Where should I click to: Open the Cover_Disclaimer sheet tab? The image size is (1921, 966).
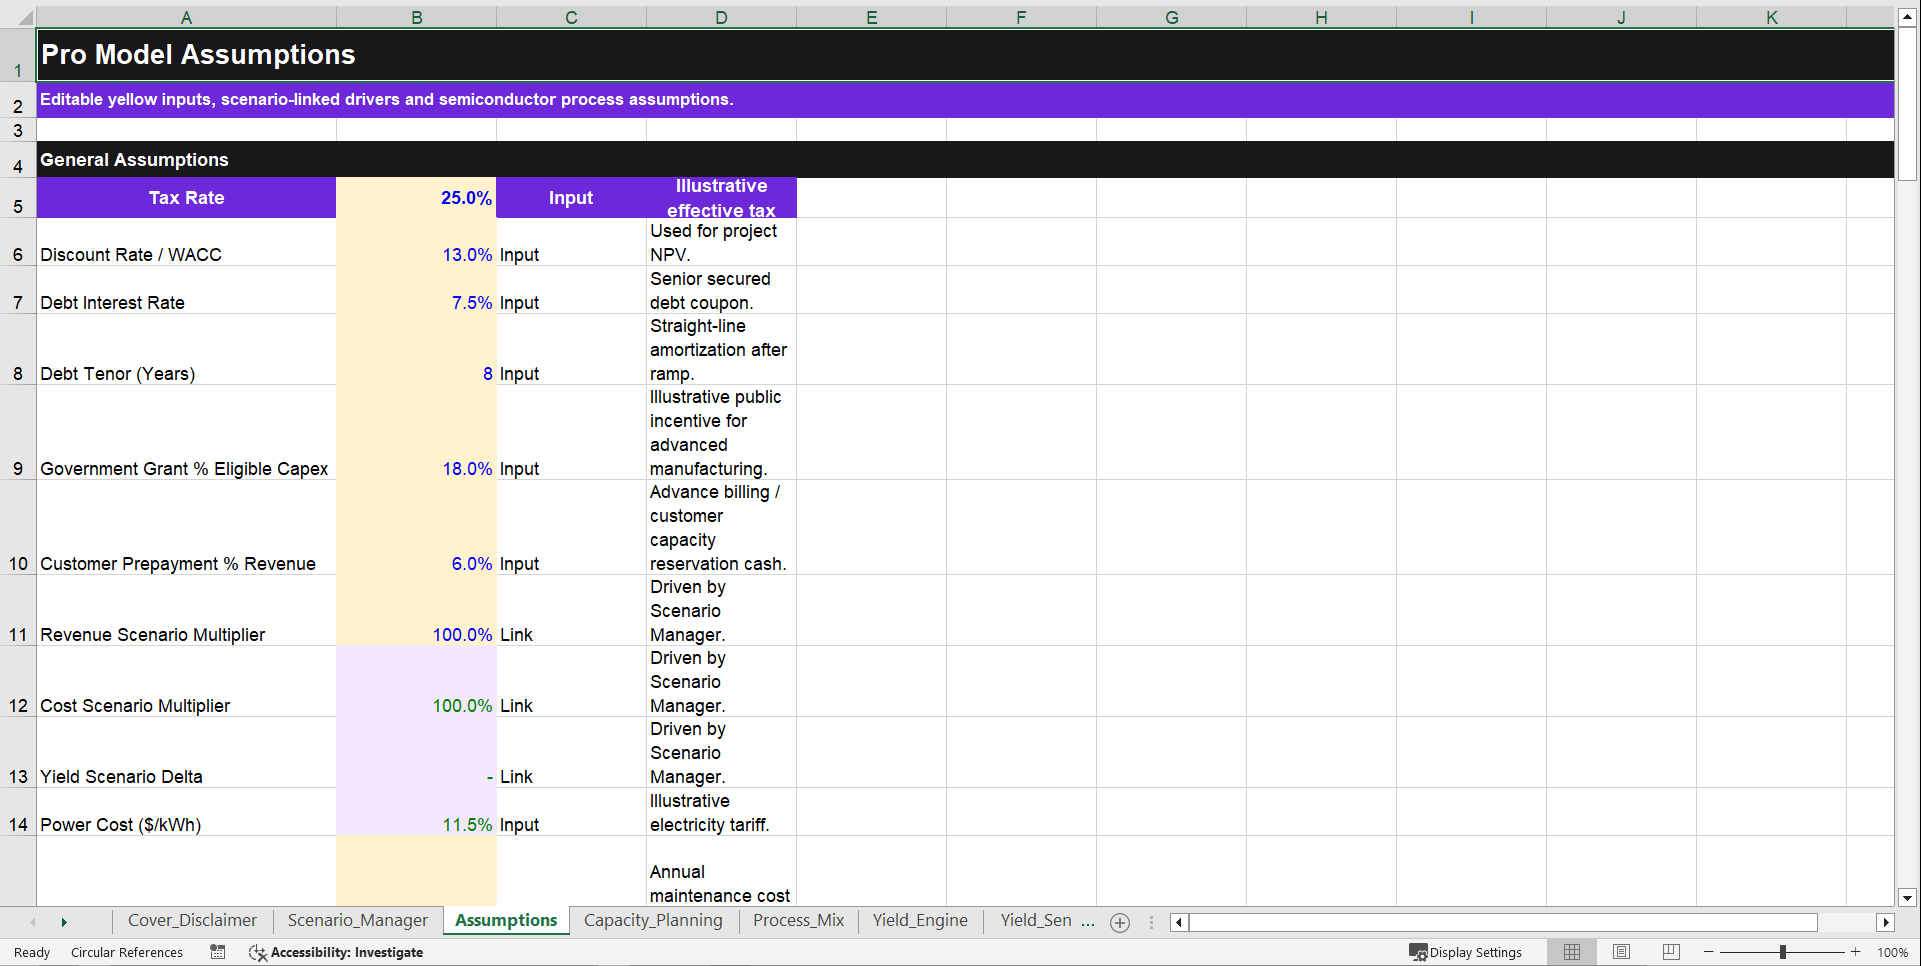[192, 920]
